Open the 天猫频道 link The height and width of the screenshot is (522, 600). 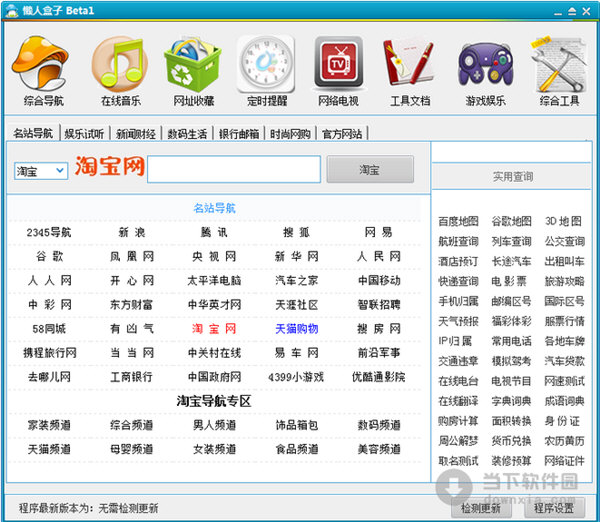click(x=49, y=449)
